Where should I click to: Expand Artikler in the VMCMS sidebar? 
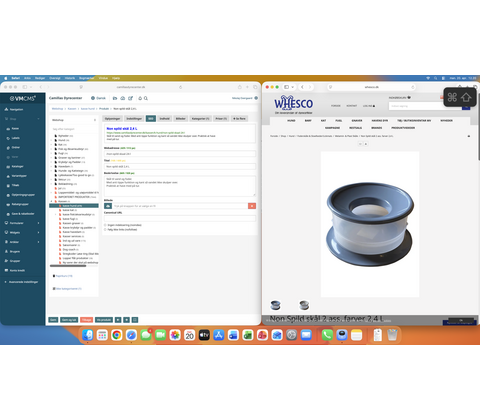coord(38,242)
